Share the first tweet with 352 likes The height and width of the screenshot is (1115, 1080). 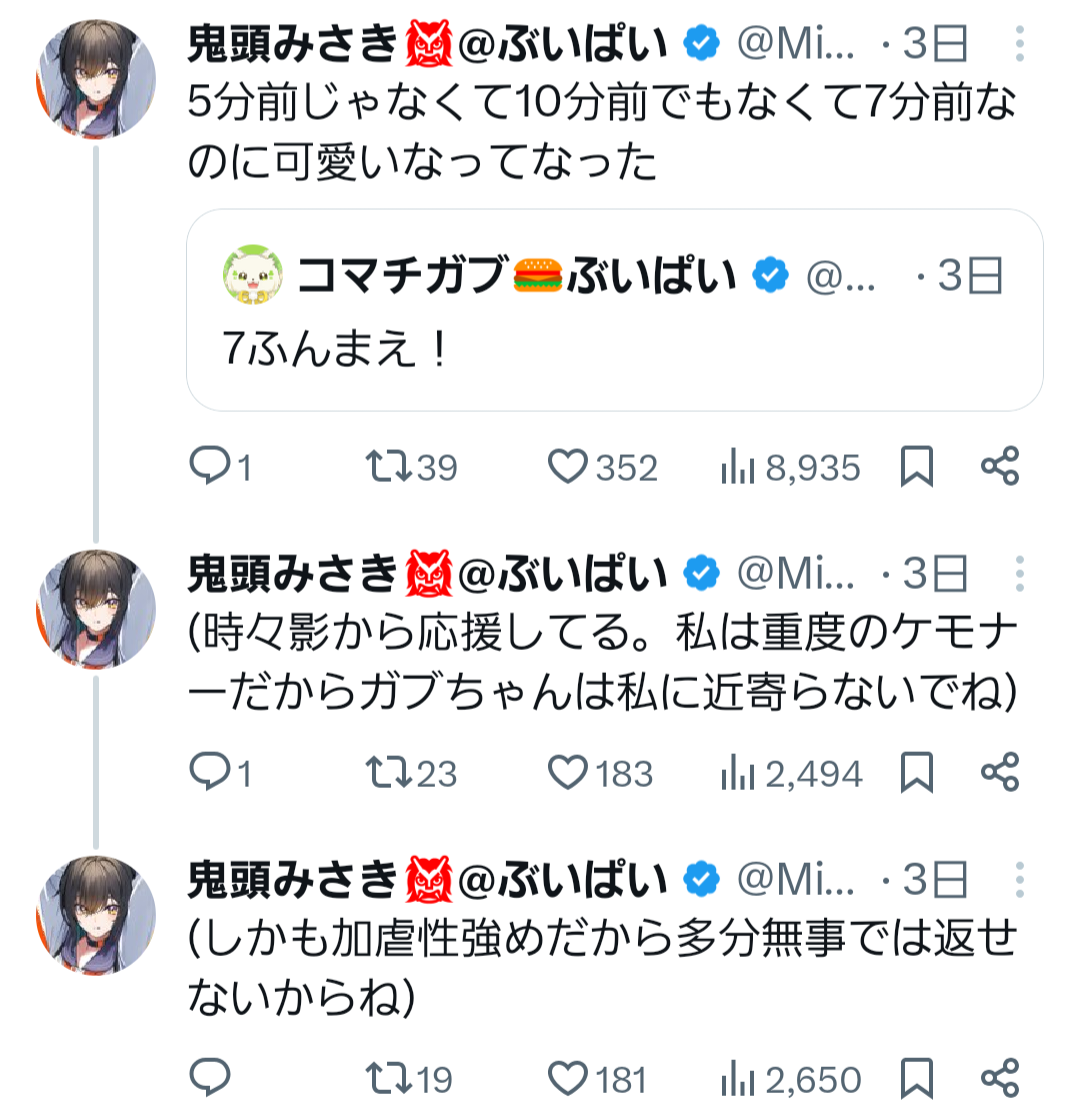click(999, 467)
